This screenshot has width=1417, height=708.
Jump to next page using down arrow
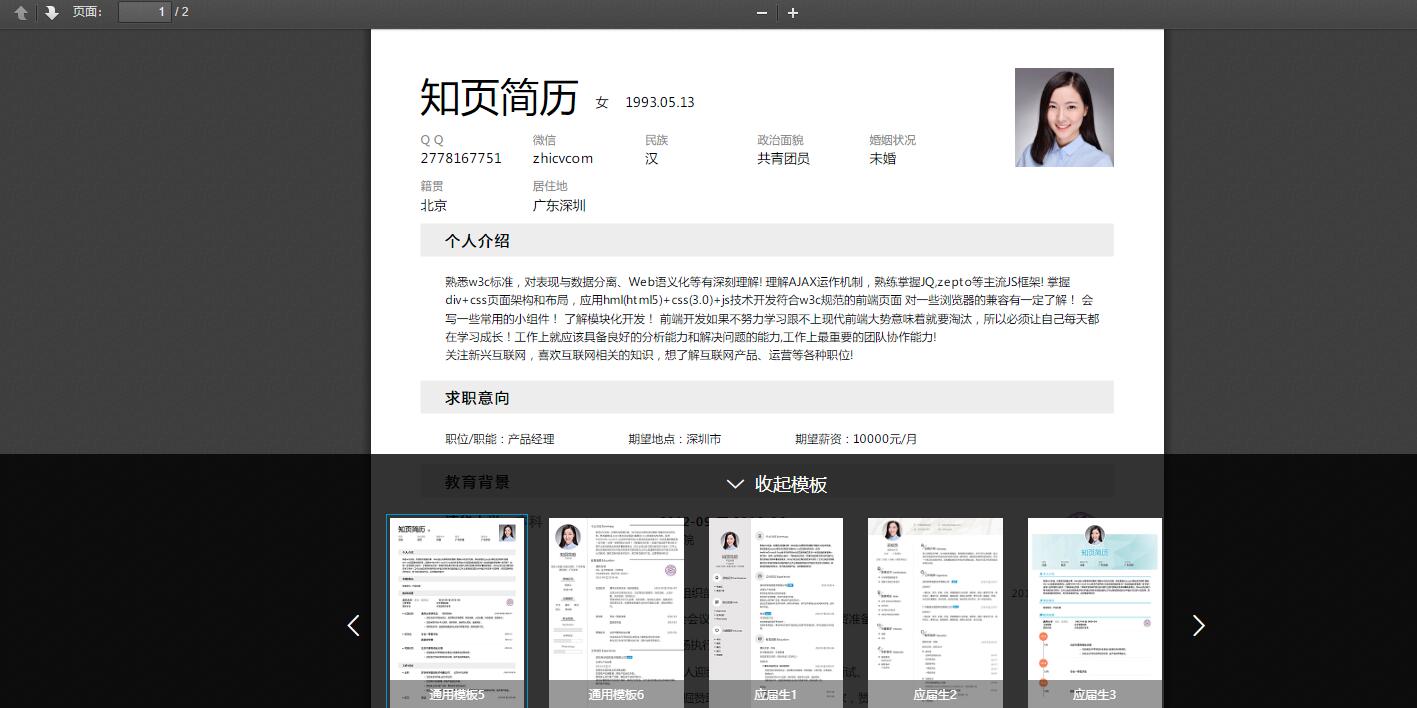click(52, 13)
